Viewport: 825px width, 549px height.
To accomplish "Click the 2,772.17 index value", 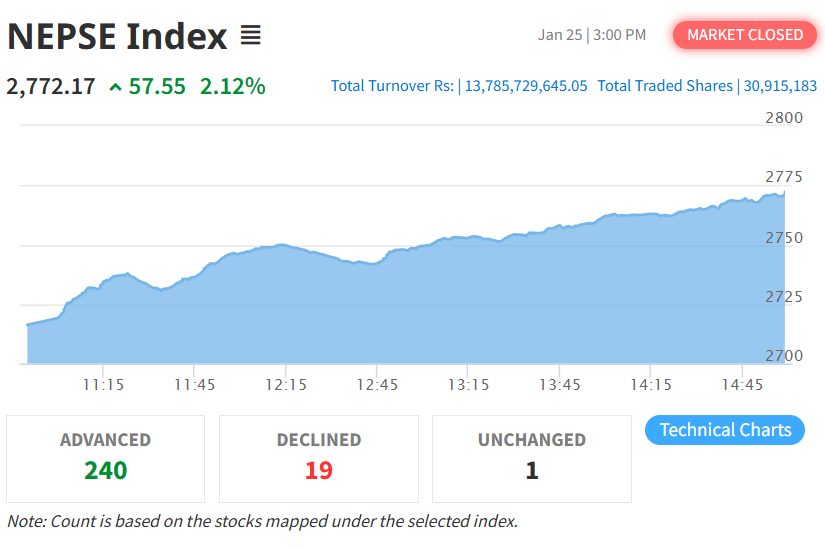I will [x=51, y=87].
